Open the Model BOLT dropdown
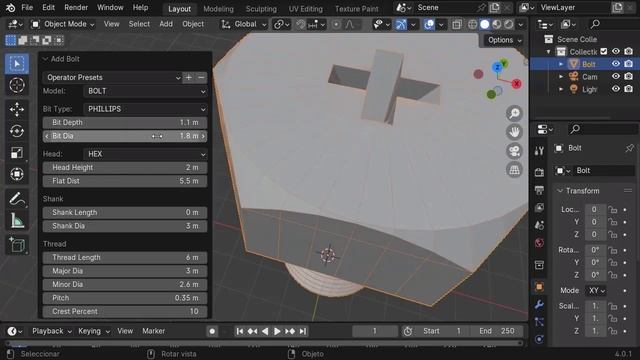This screenshot has height=360, width=640. coord(145,91)
